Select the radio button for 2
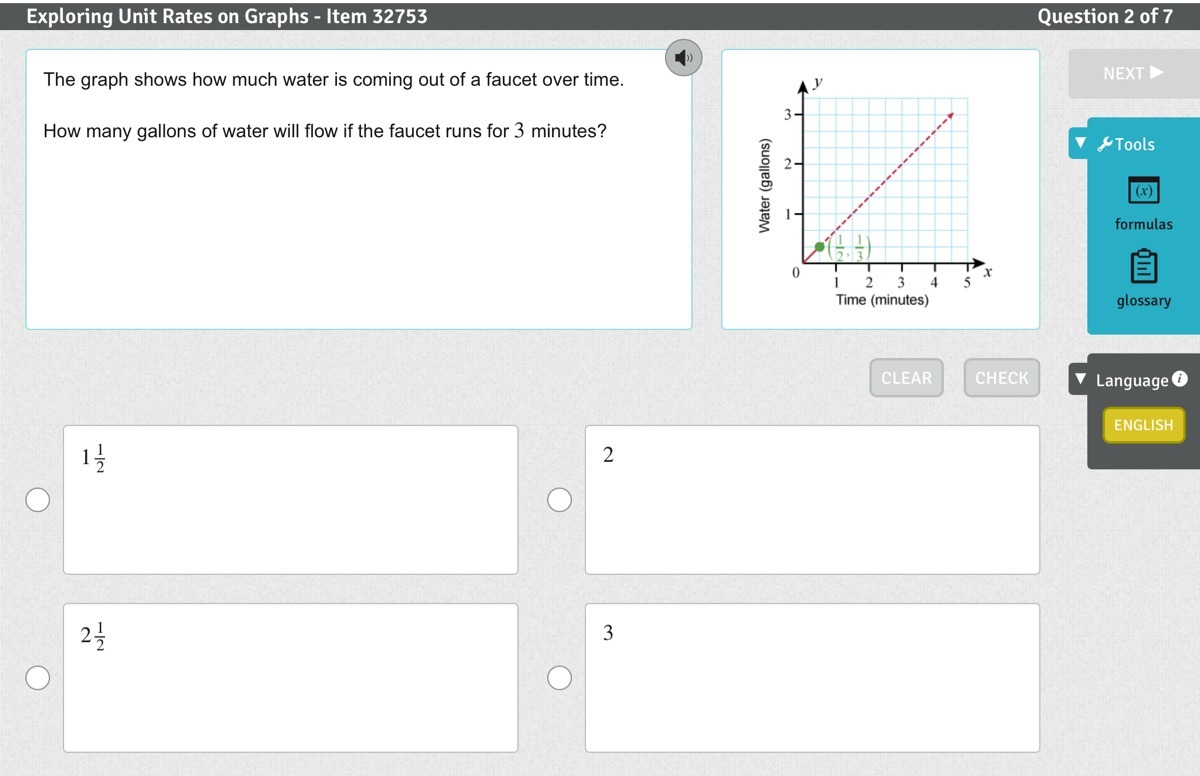 pos(560,500)
